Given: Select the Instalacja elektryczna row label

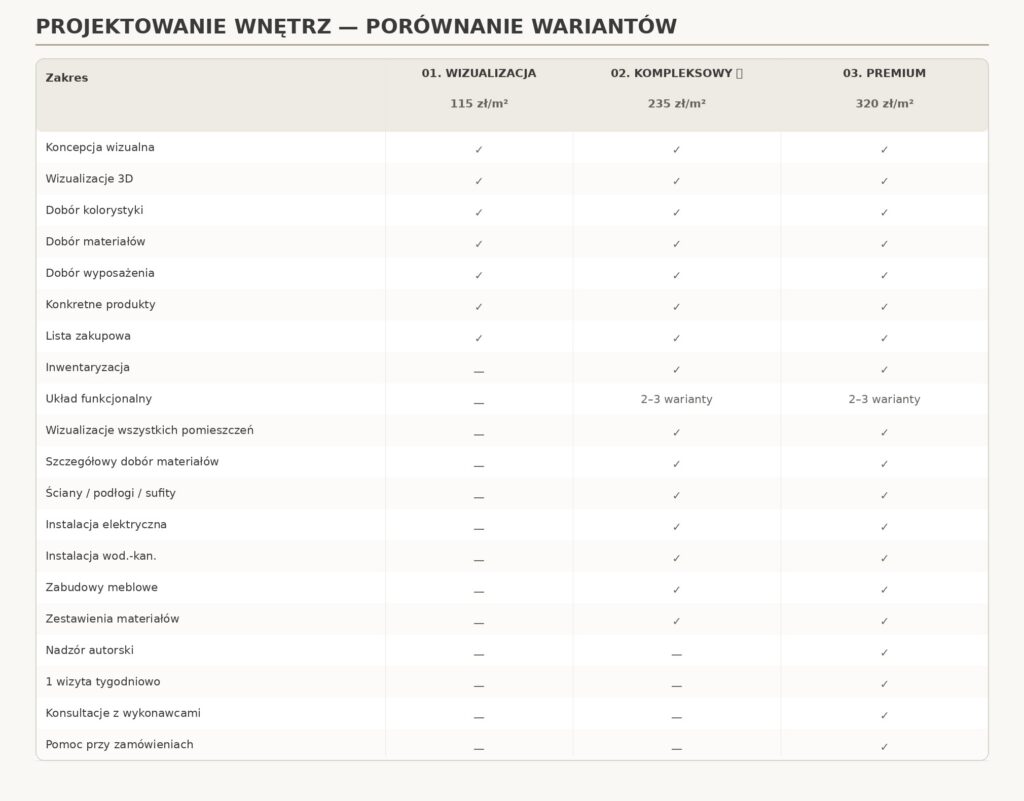Looking at the screenshot, I should click(106, 524).
